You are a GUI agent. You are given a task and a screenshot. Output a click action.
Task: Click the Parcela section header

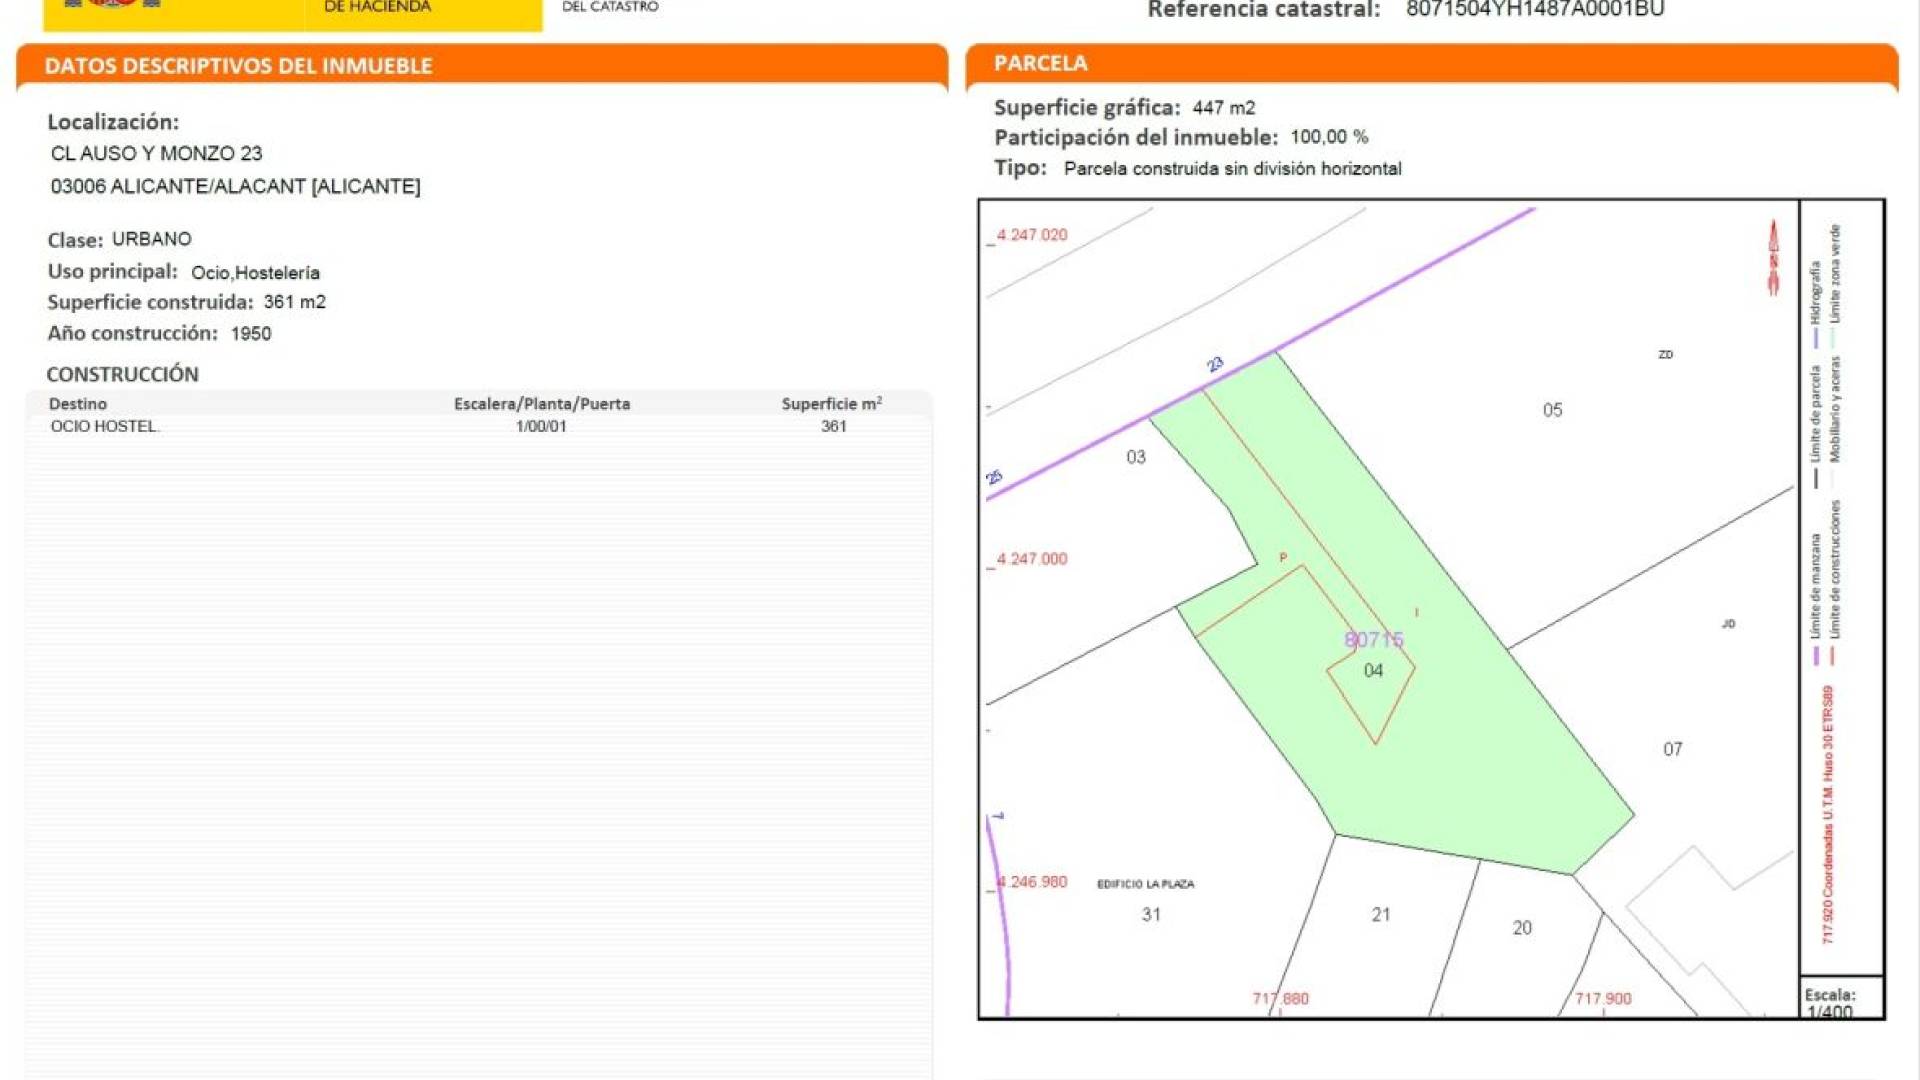(x=1040, y=63)
